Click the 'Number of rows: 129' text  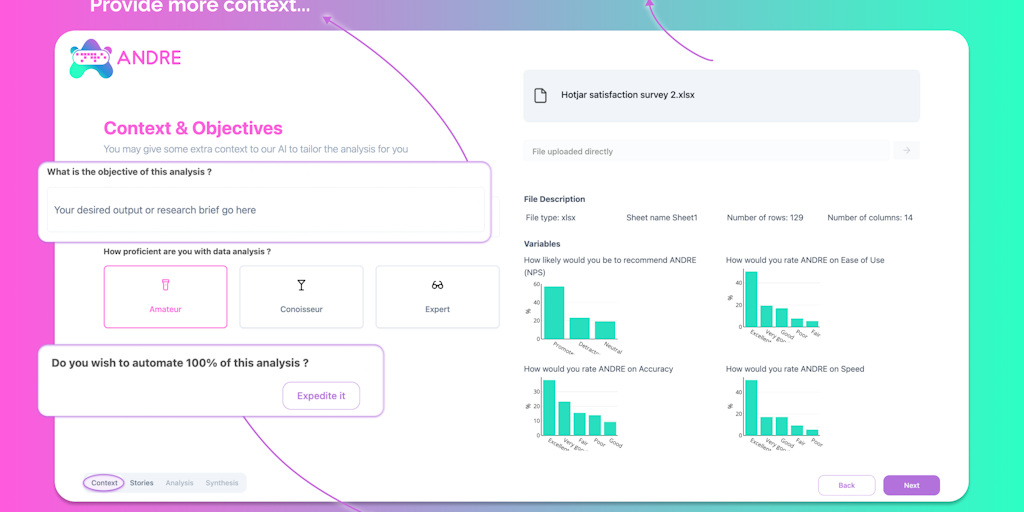(765, 217)
